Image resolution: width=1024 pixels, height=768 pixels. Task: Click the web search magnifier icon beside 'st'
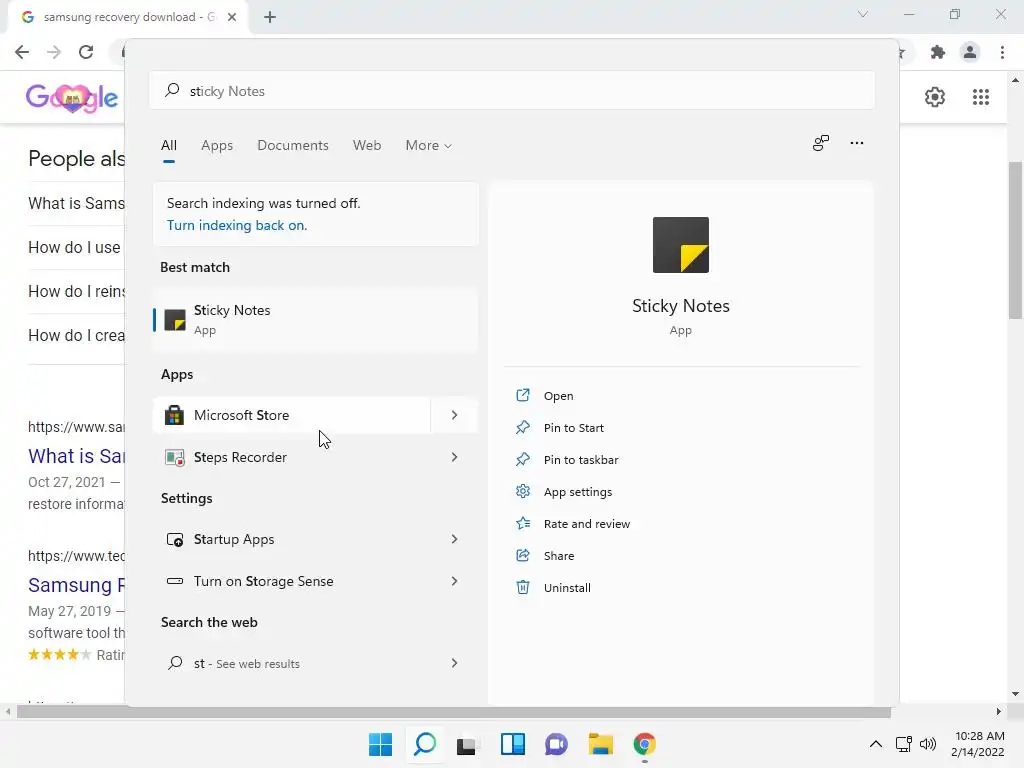pos(174,663)
